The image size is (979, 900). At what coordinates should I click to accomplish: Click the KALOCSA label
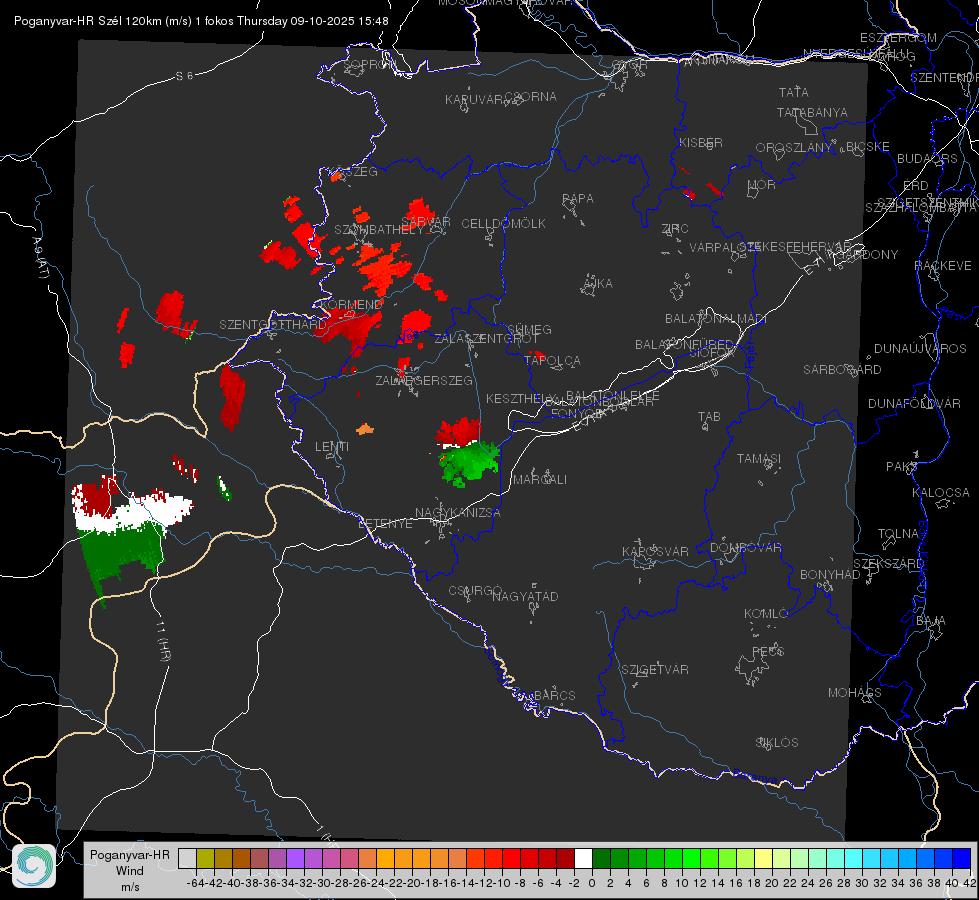coord(941,493)
